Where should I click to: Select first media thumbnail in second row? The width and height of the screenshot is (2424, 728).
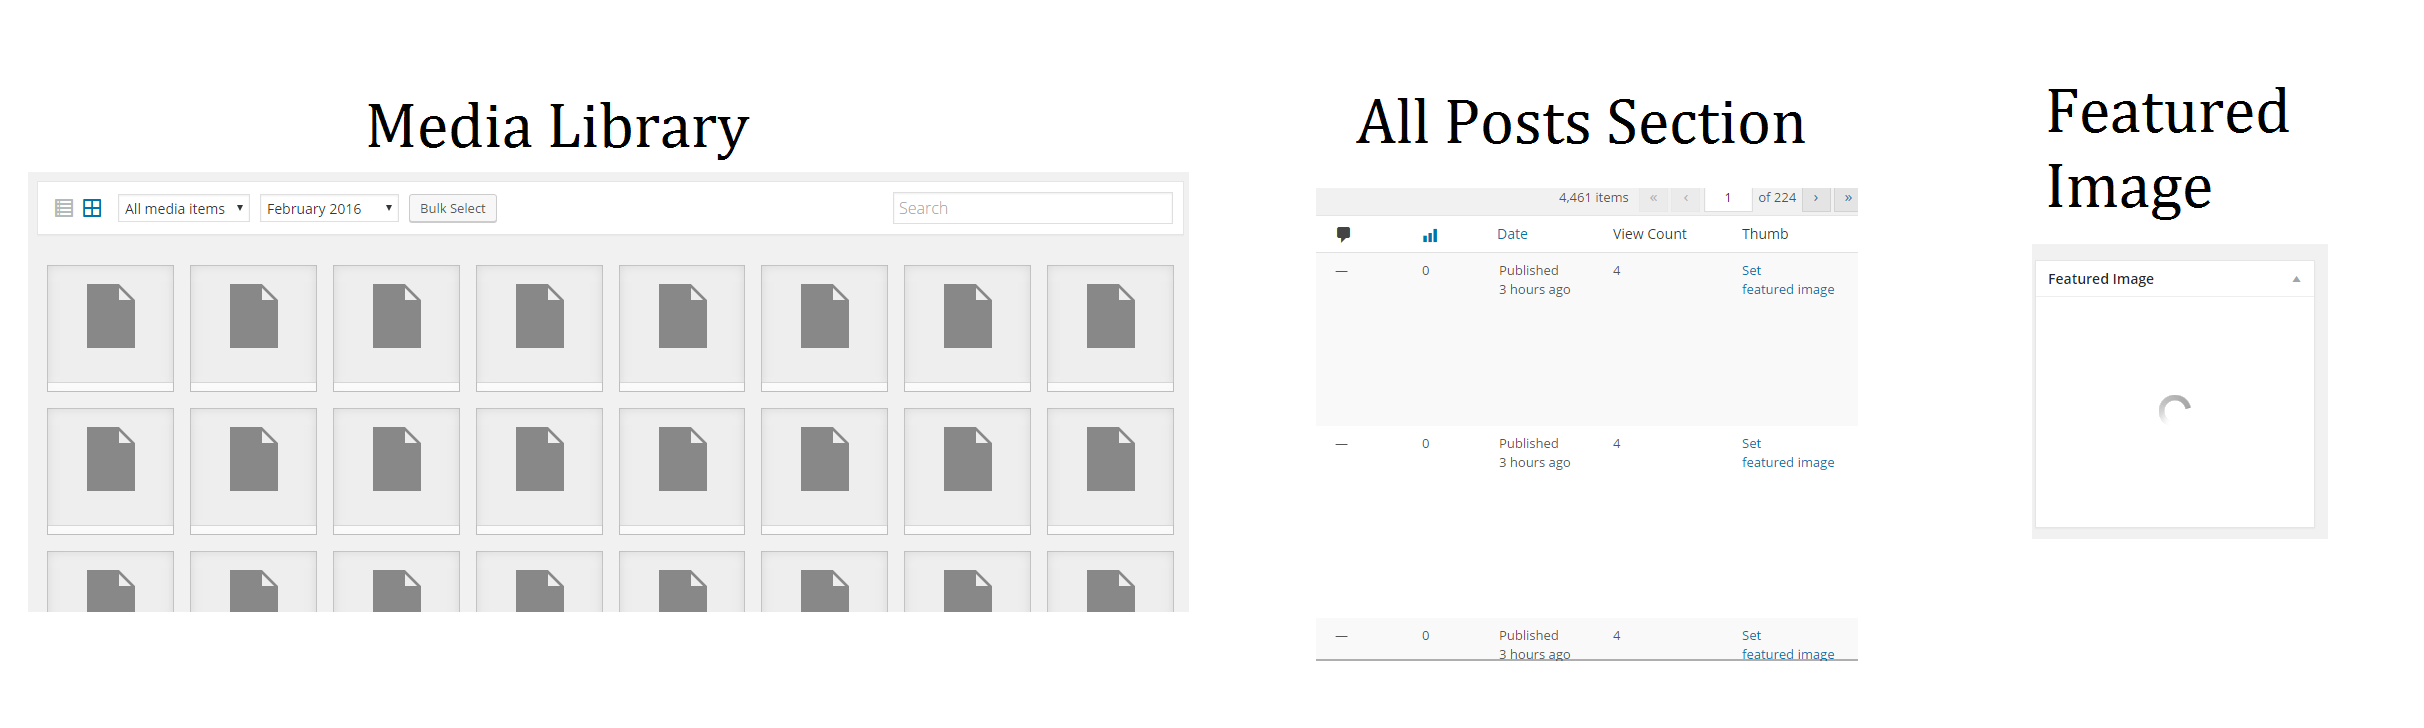click(110, 471)
